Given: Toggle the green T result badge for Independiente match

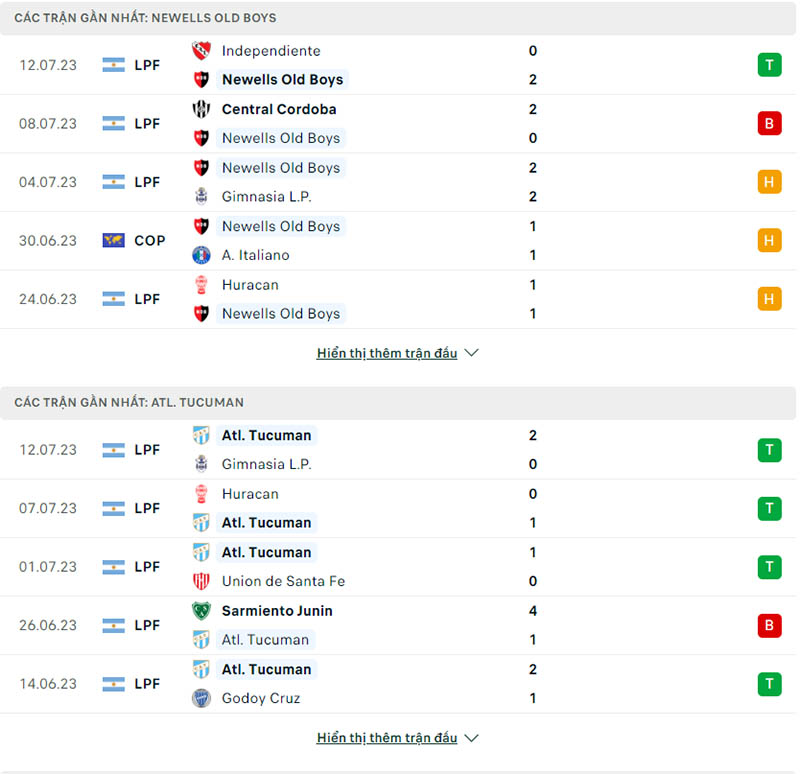Looking at the screenshot, I should (769, 64).
